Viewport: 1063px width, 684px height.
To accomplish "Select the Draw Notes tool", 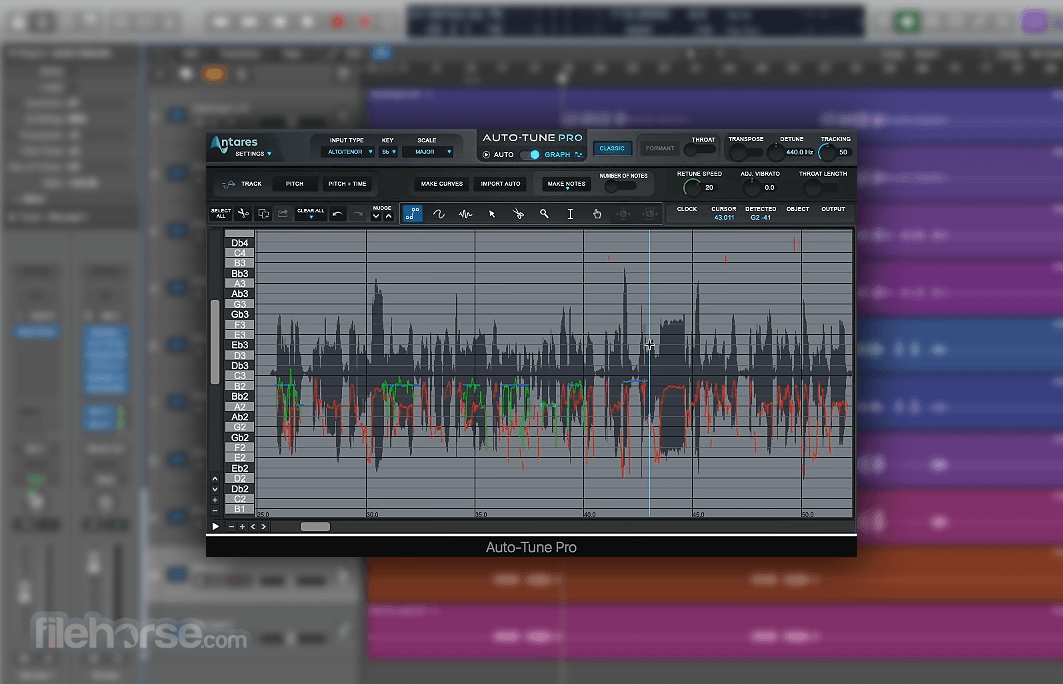I will 412,214.
